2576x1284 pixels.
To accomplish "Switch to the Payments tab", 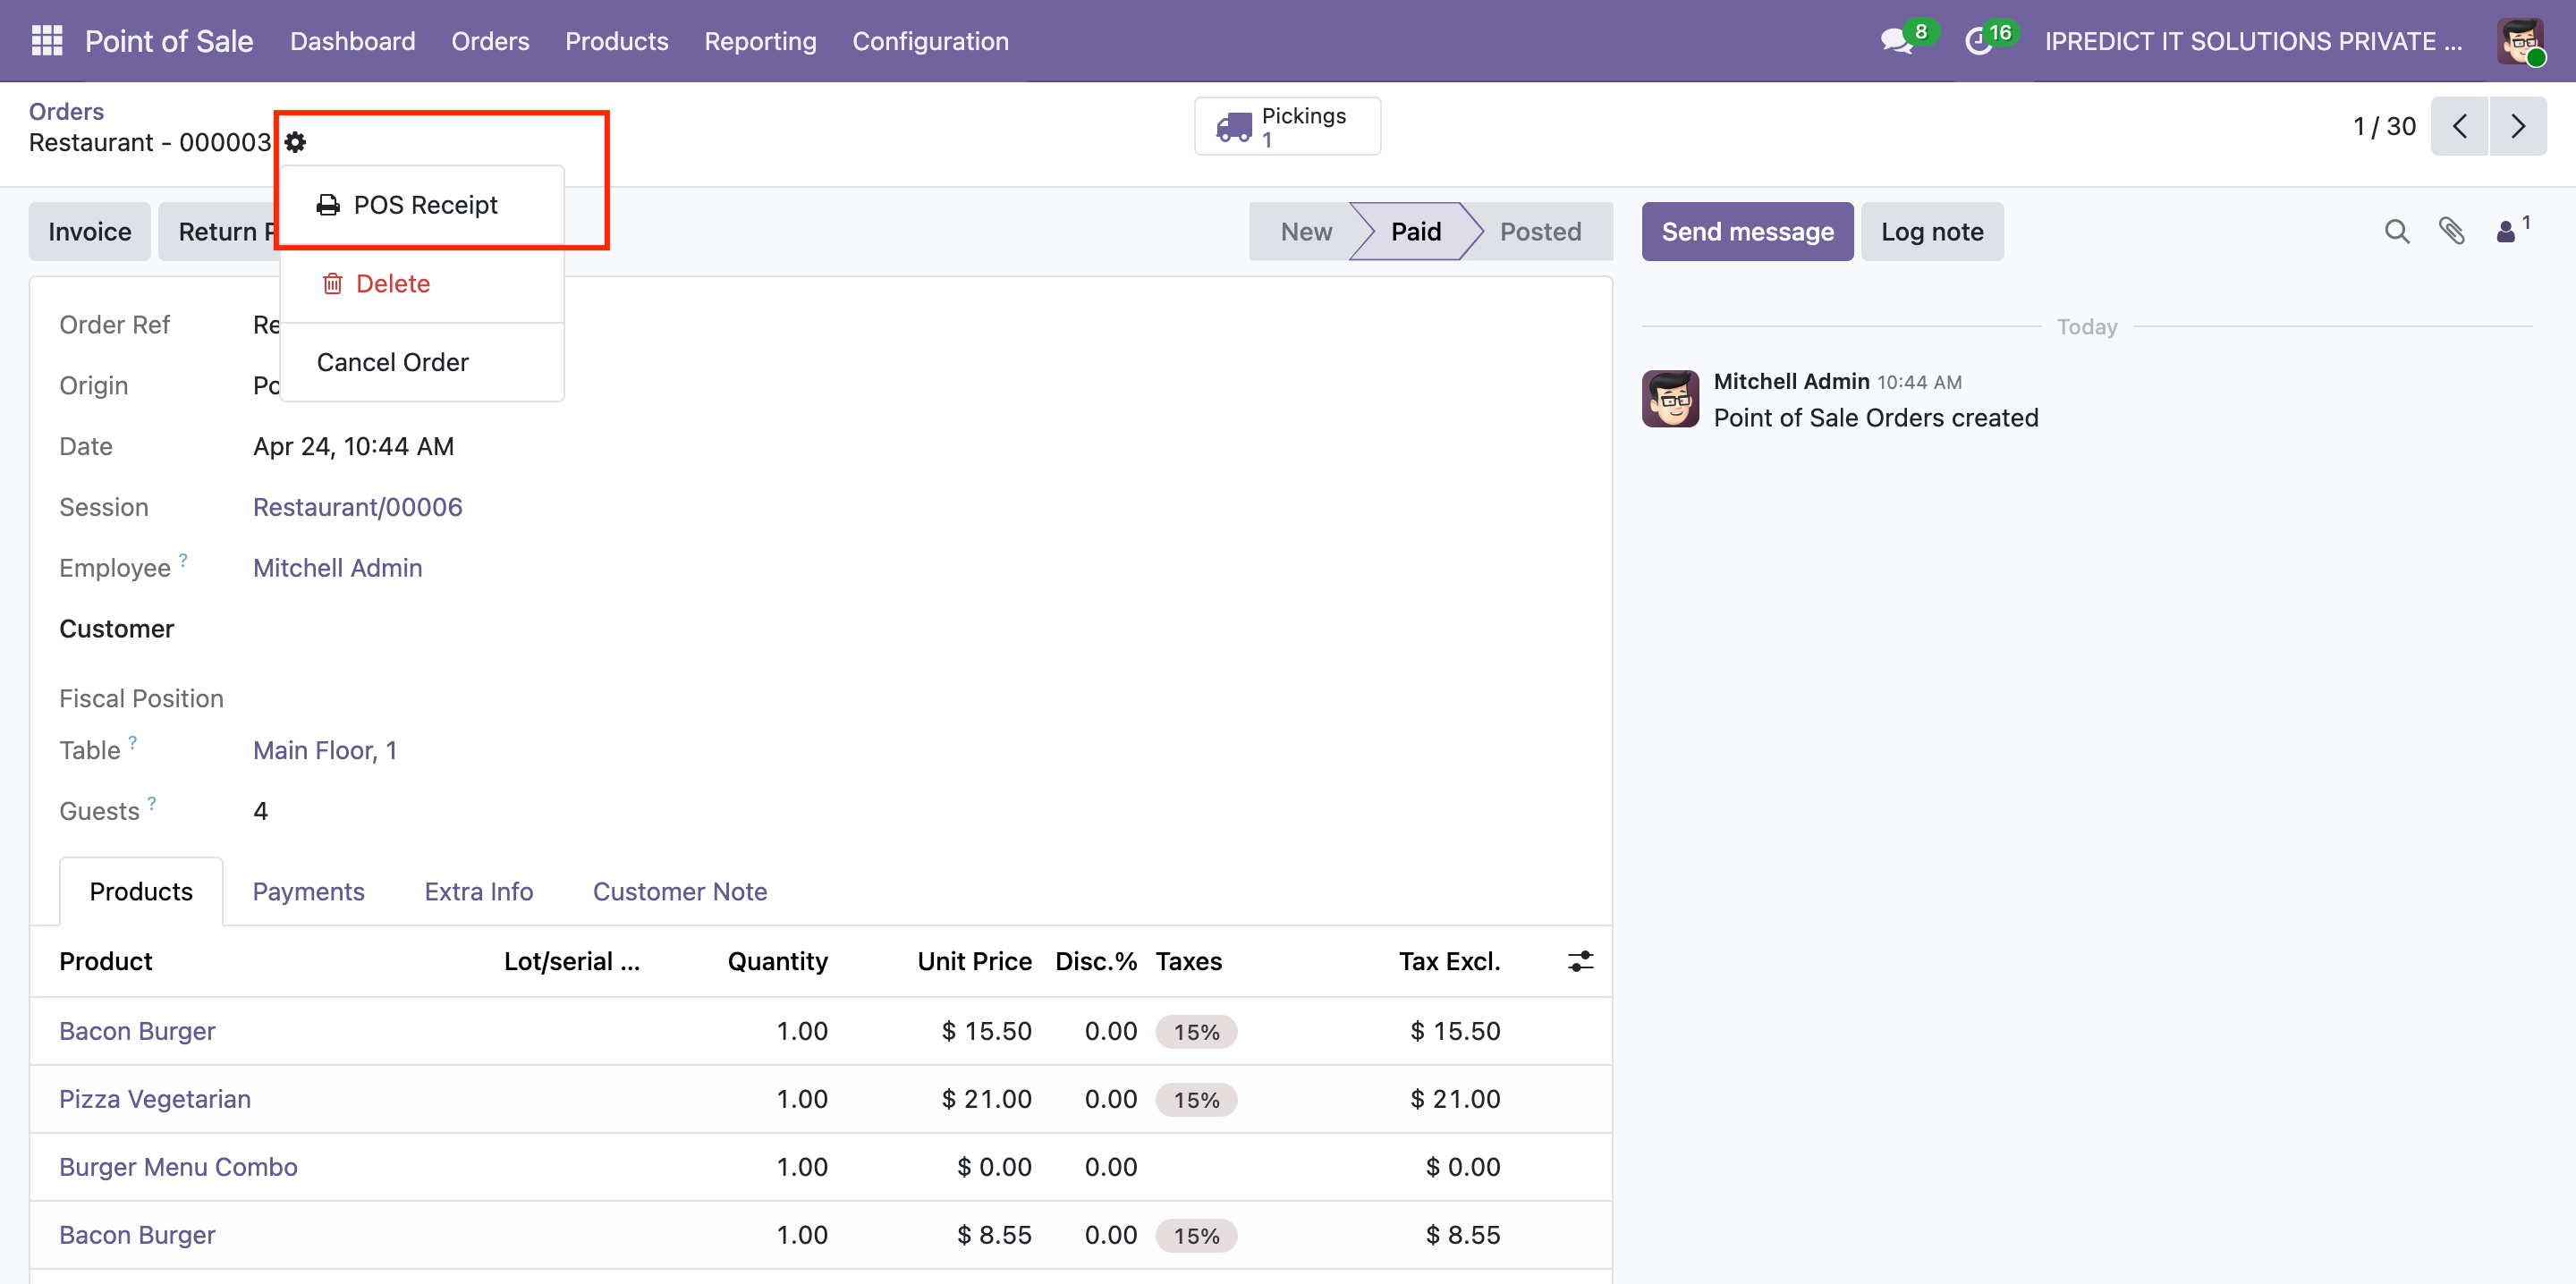I will [308, 891].
